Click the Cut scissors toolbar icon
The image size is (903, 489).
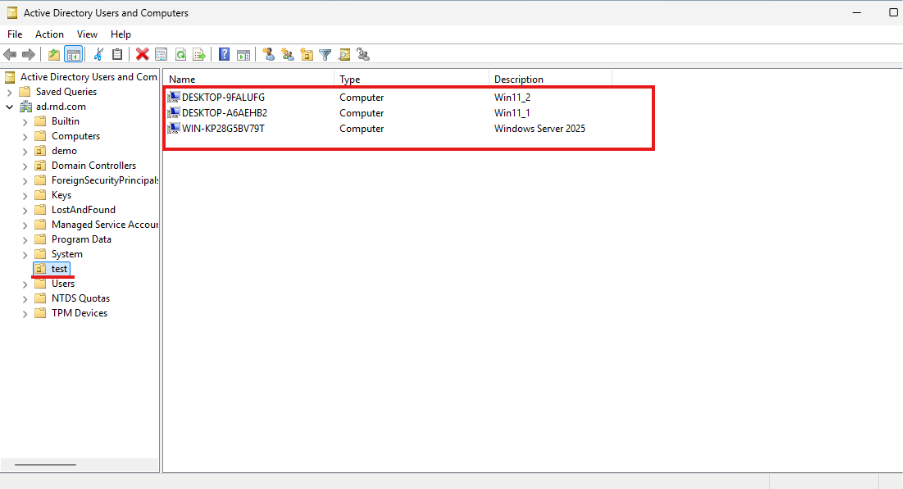[98, 55]
